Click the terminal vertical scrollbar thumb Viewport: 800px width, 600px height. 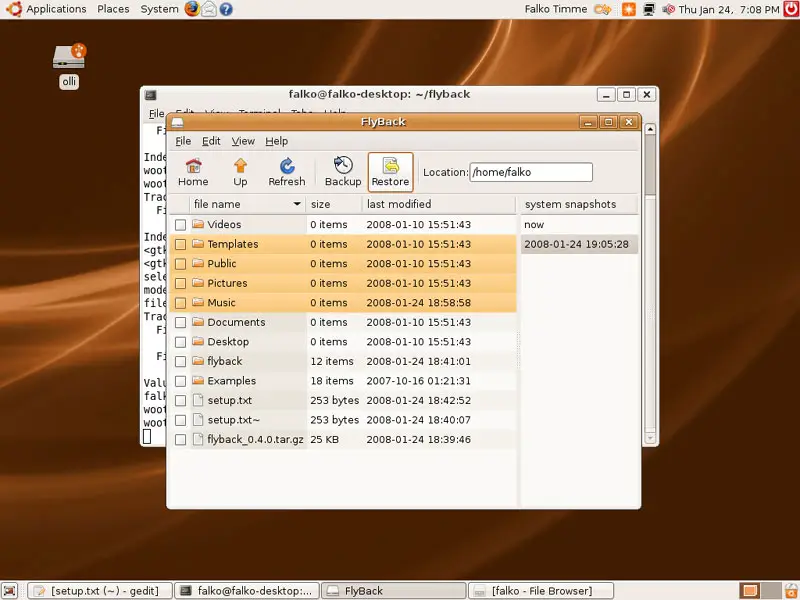pyautogui.click(x=650, y=165)
